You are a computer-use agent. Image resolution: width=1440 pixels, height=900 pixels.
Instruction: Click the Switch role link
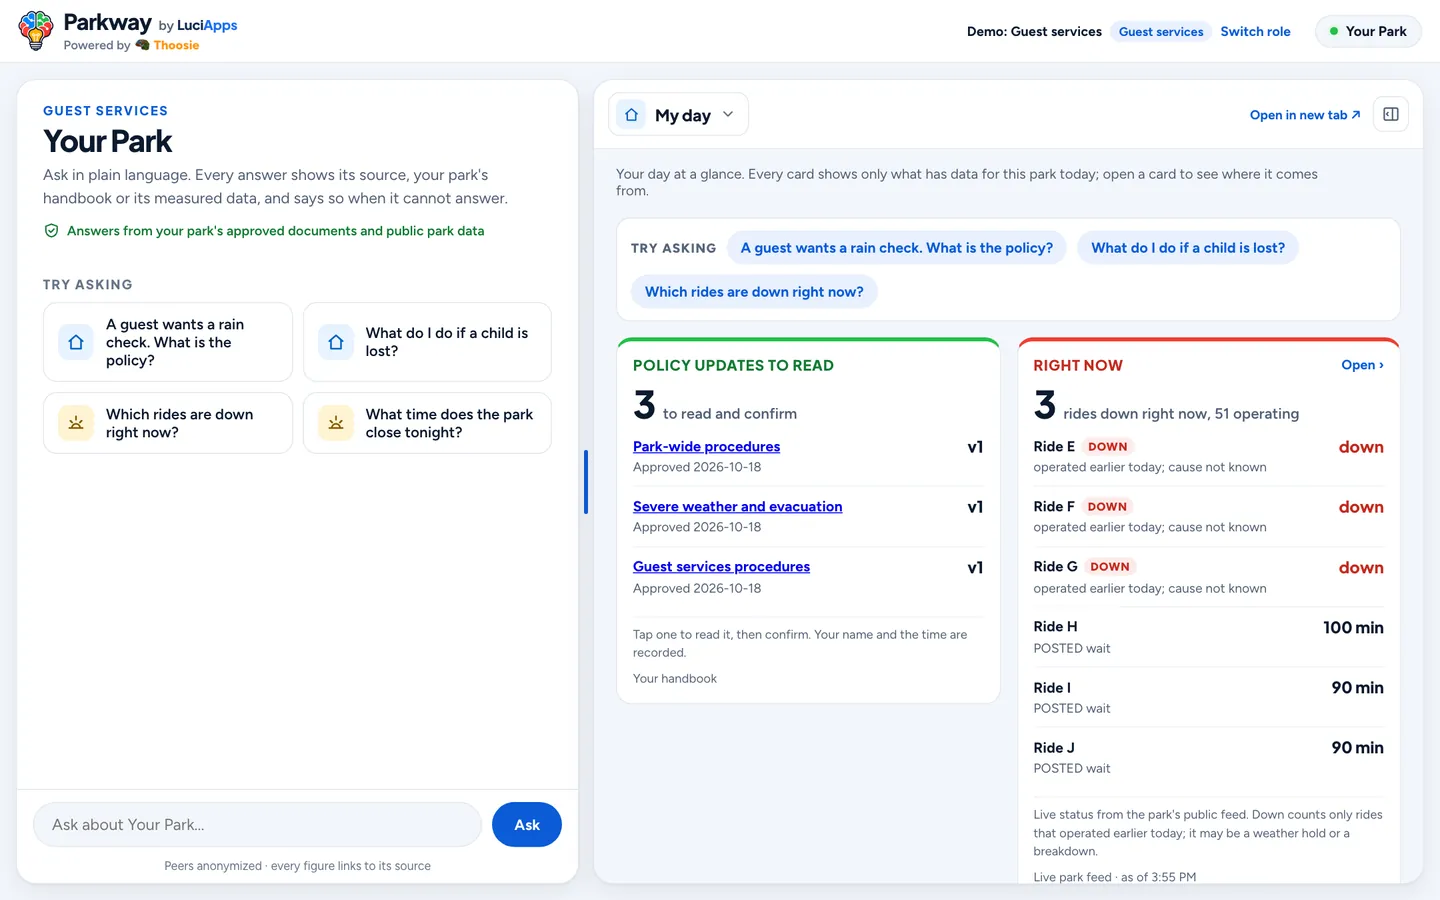point(1255,31)
